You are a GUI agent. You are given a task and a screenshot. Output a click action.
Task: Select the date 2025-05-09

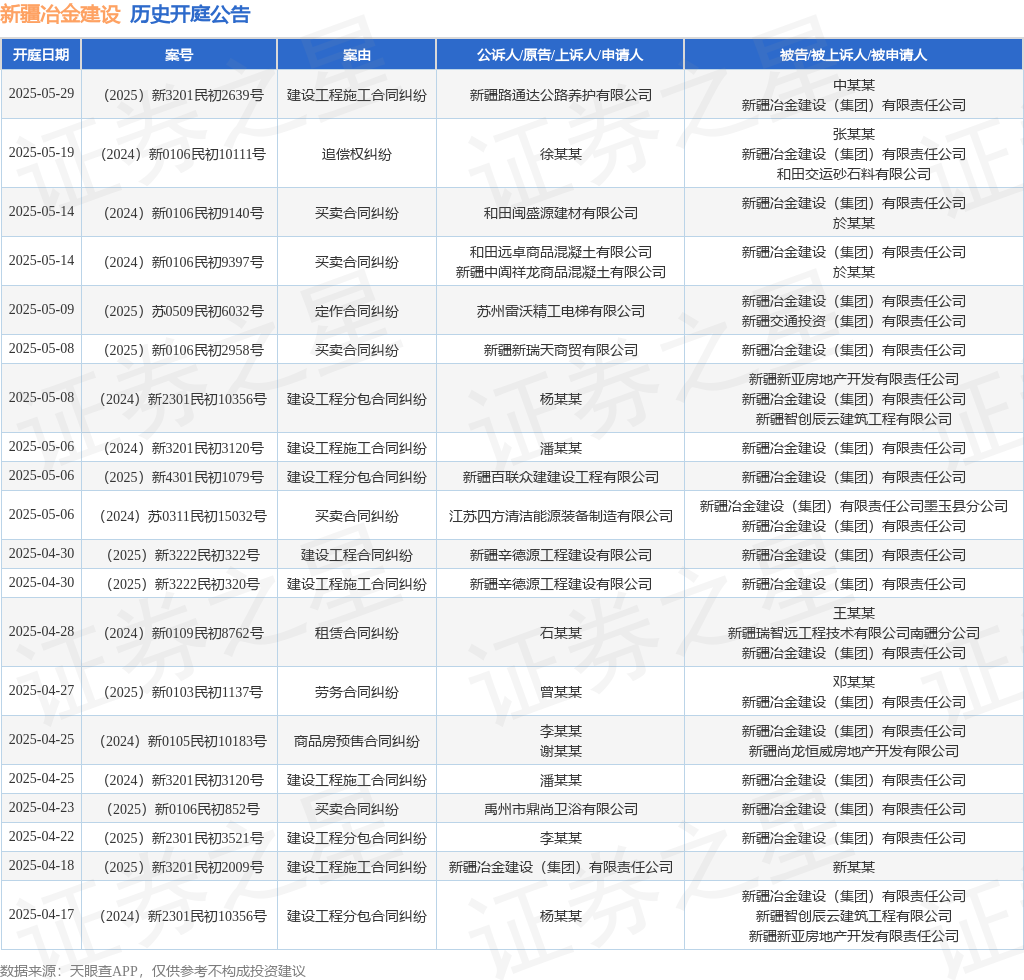41,309
